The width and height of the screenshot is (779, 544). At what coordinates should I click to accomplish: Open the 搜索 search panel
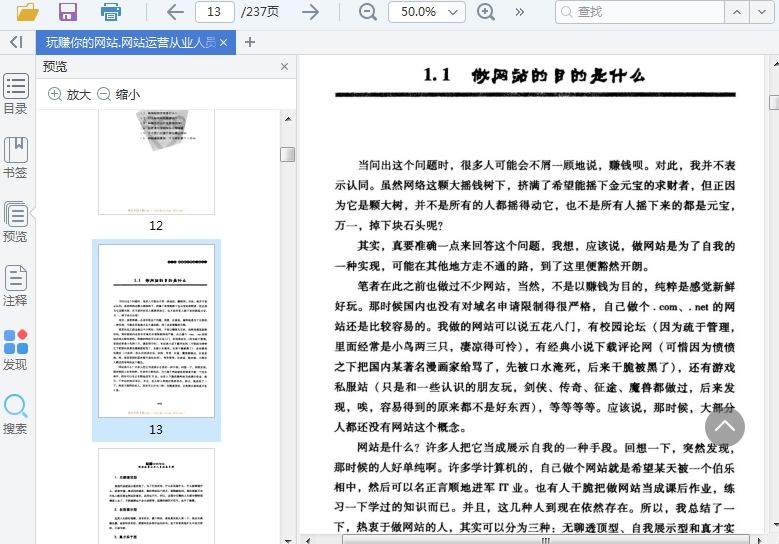click(x=15, y=414)
